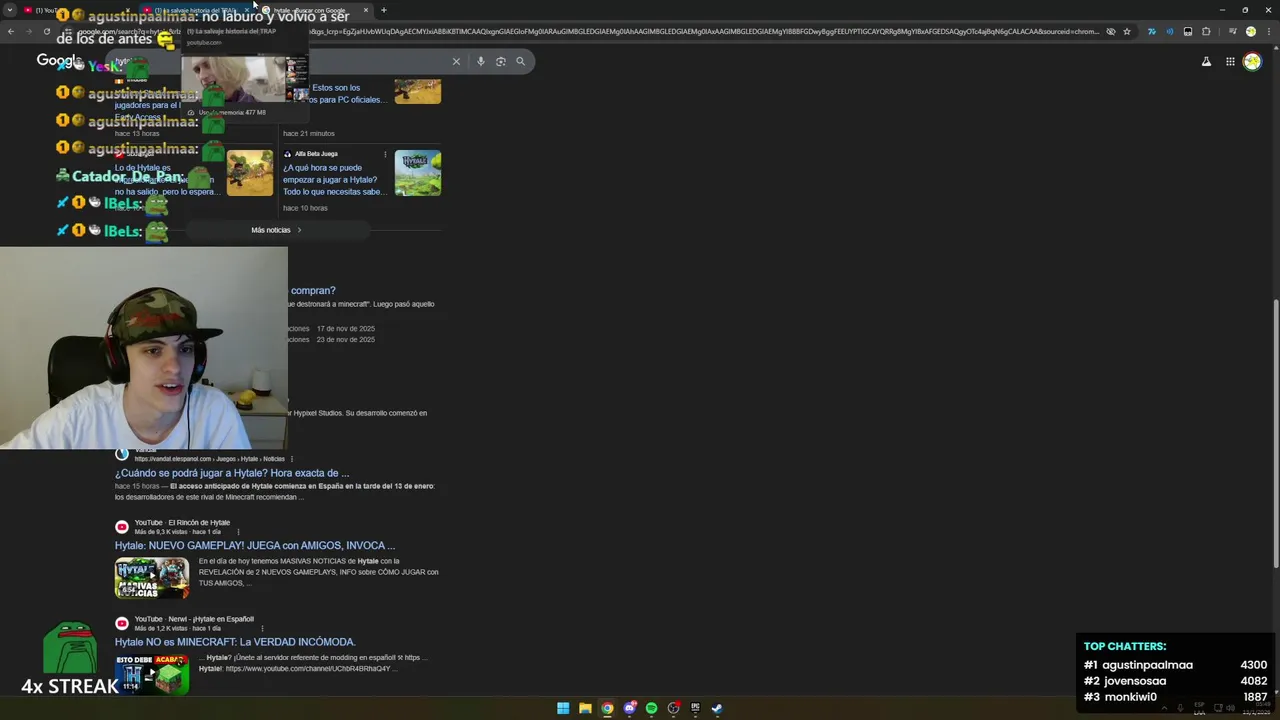The image size is (1280, 720).
Task: Bookmark this page with star icon
Action: pos(1127,31)
